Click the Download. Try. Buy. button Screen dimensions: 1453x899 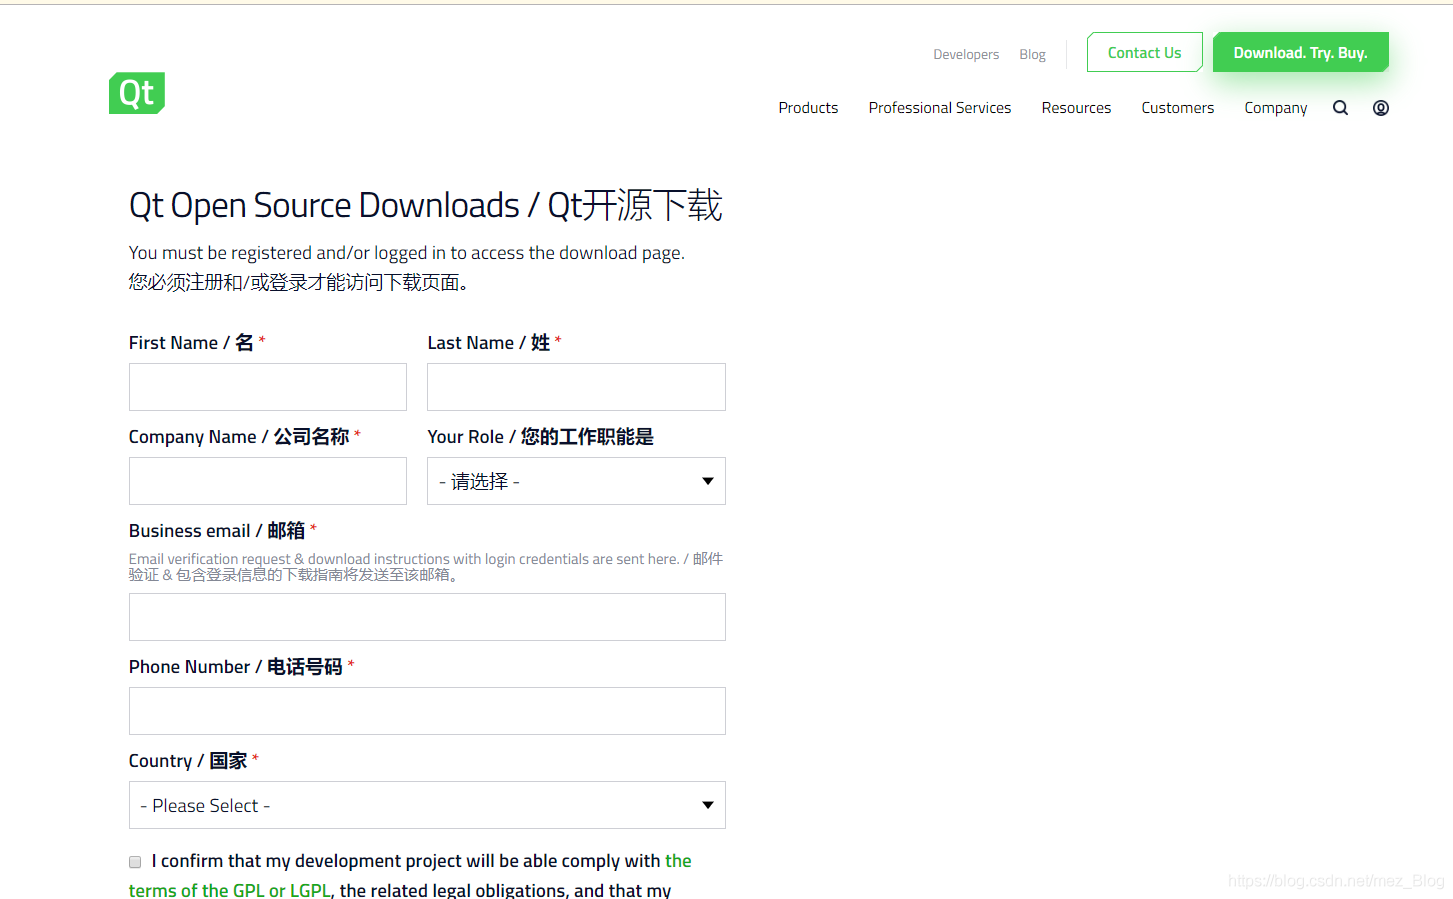tap(1300, 52)
